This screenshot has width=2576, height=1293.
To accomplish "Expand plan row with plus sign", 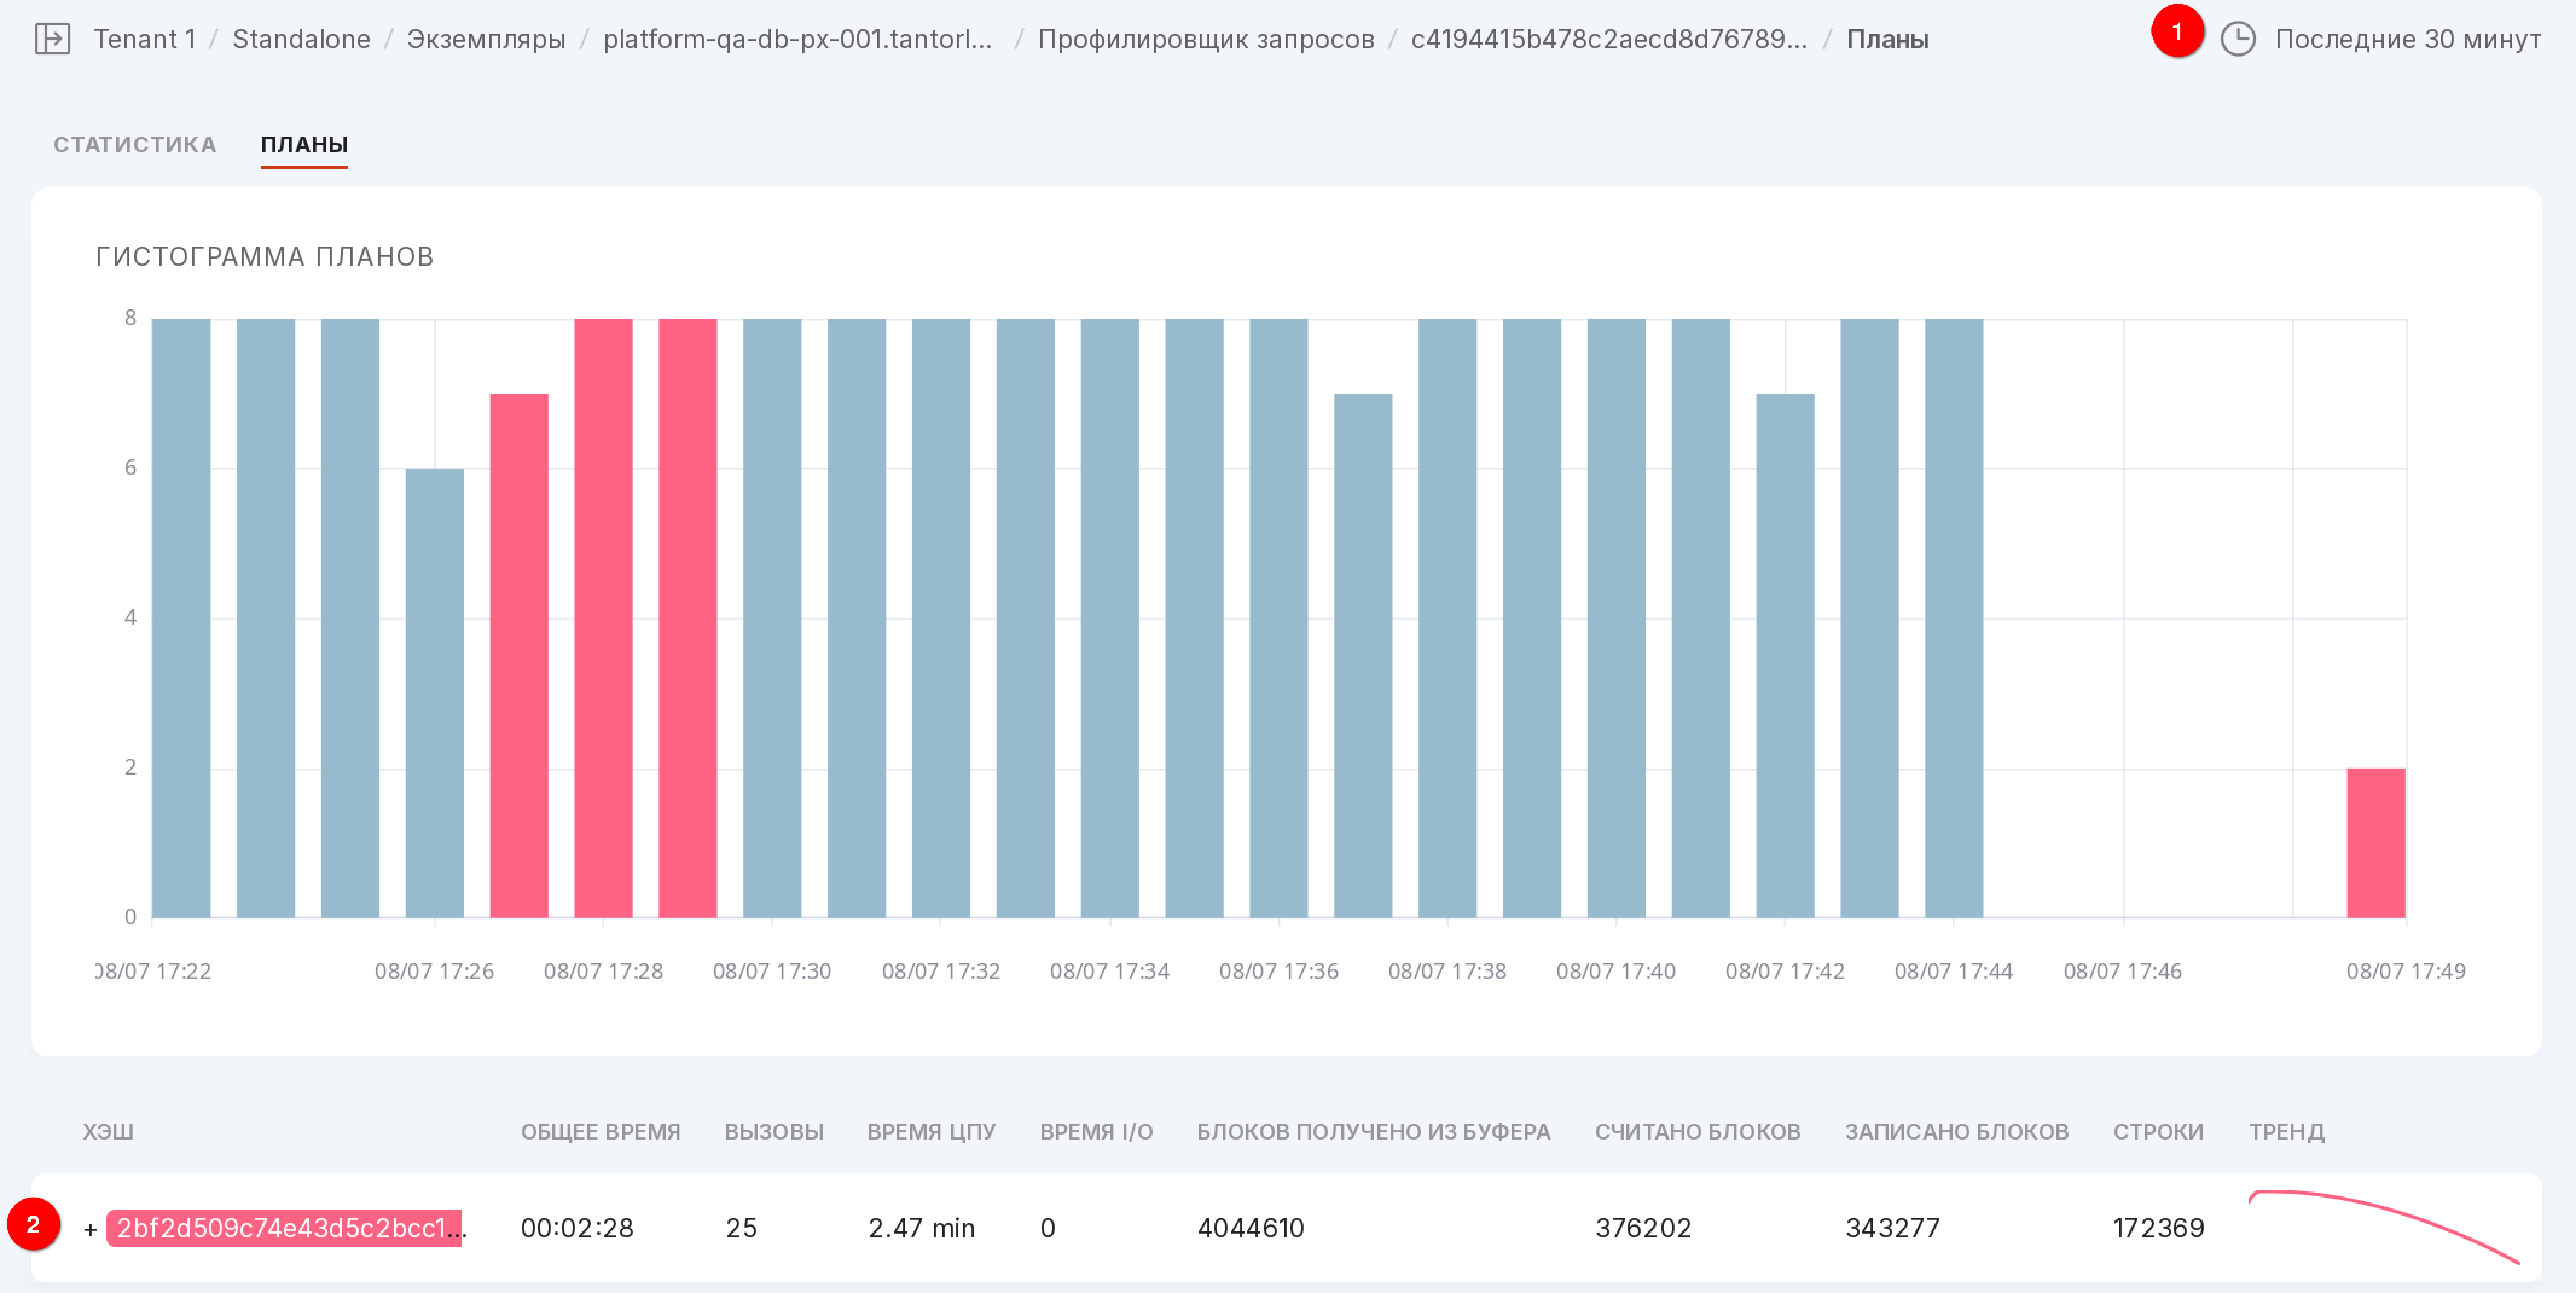I will click(x=90, y=1229).
